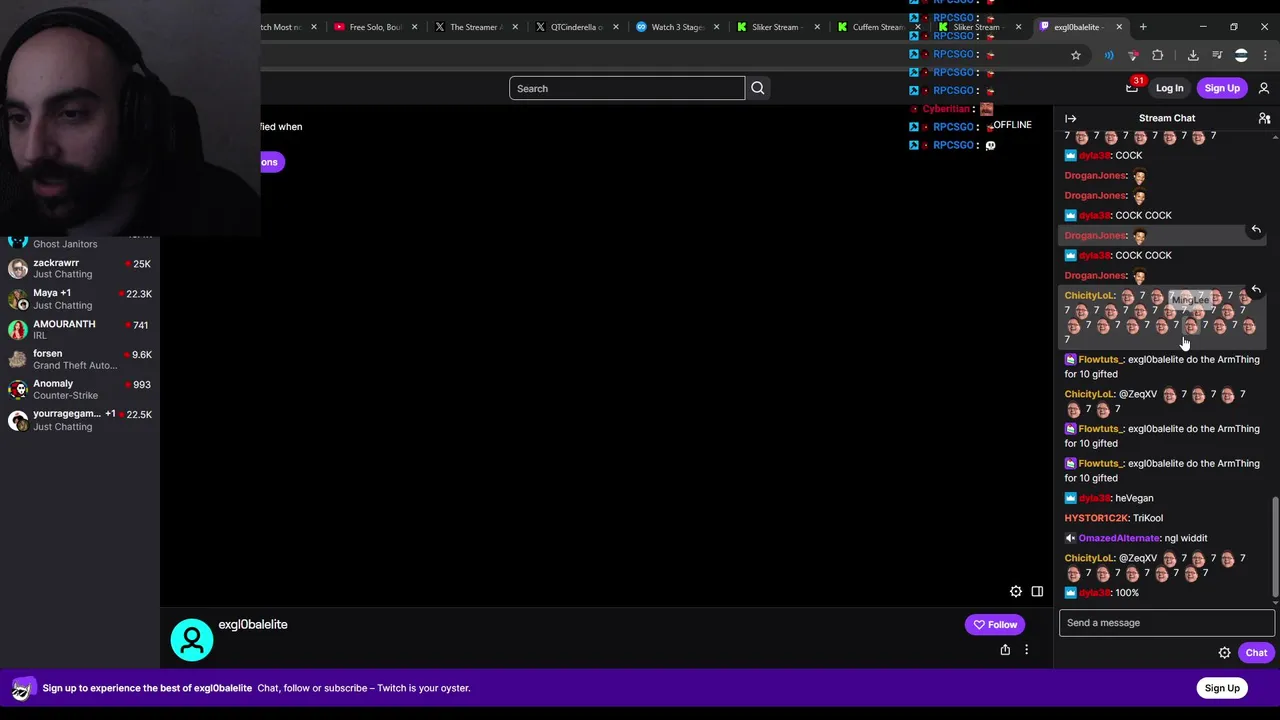Open the Chrome three-dot menu
1280x720 pixels.
(1265, 55)
